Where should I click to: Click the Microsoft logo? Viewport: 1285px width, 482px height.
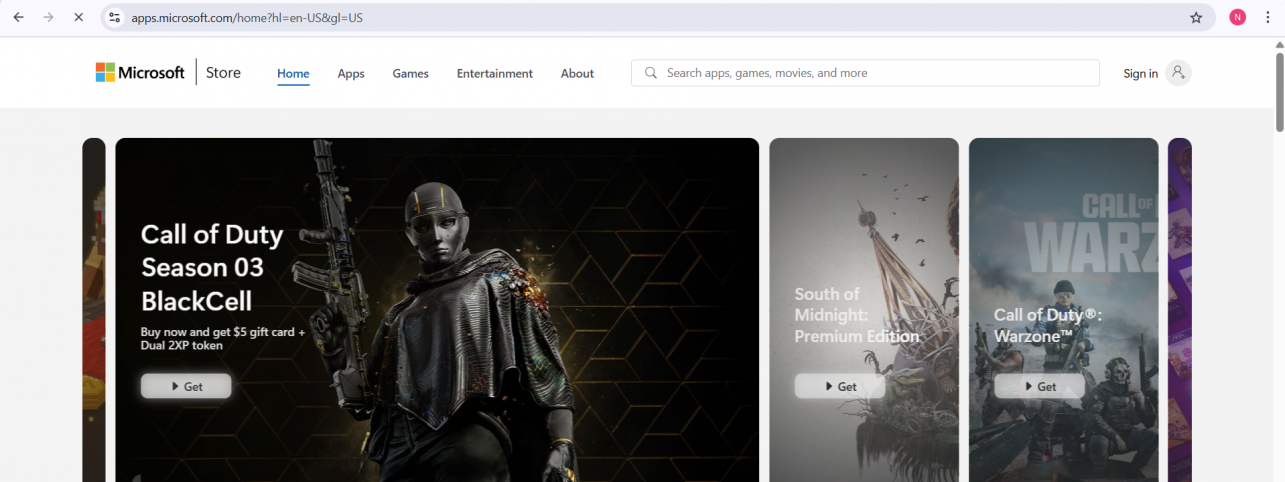tap(140, 72)
